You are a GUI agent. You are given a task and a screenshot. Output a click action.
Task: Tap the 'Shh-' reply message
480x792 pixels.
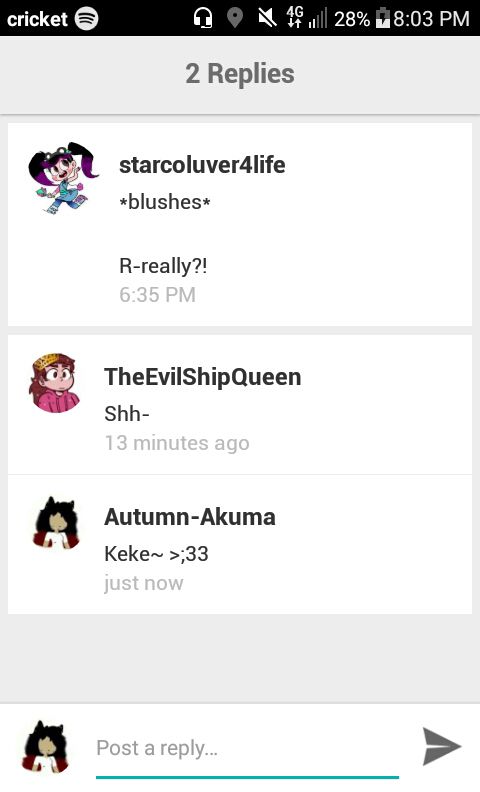pyautogui.click(x=127, y=414)
